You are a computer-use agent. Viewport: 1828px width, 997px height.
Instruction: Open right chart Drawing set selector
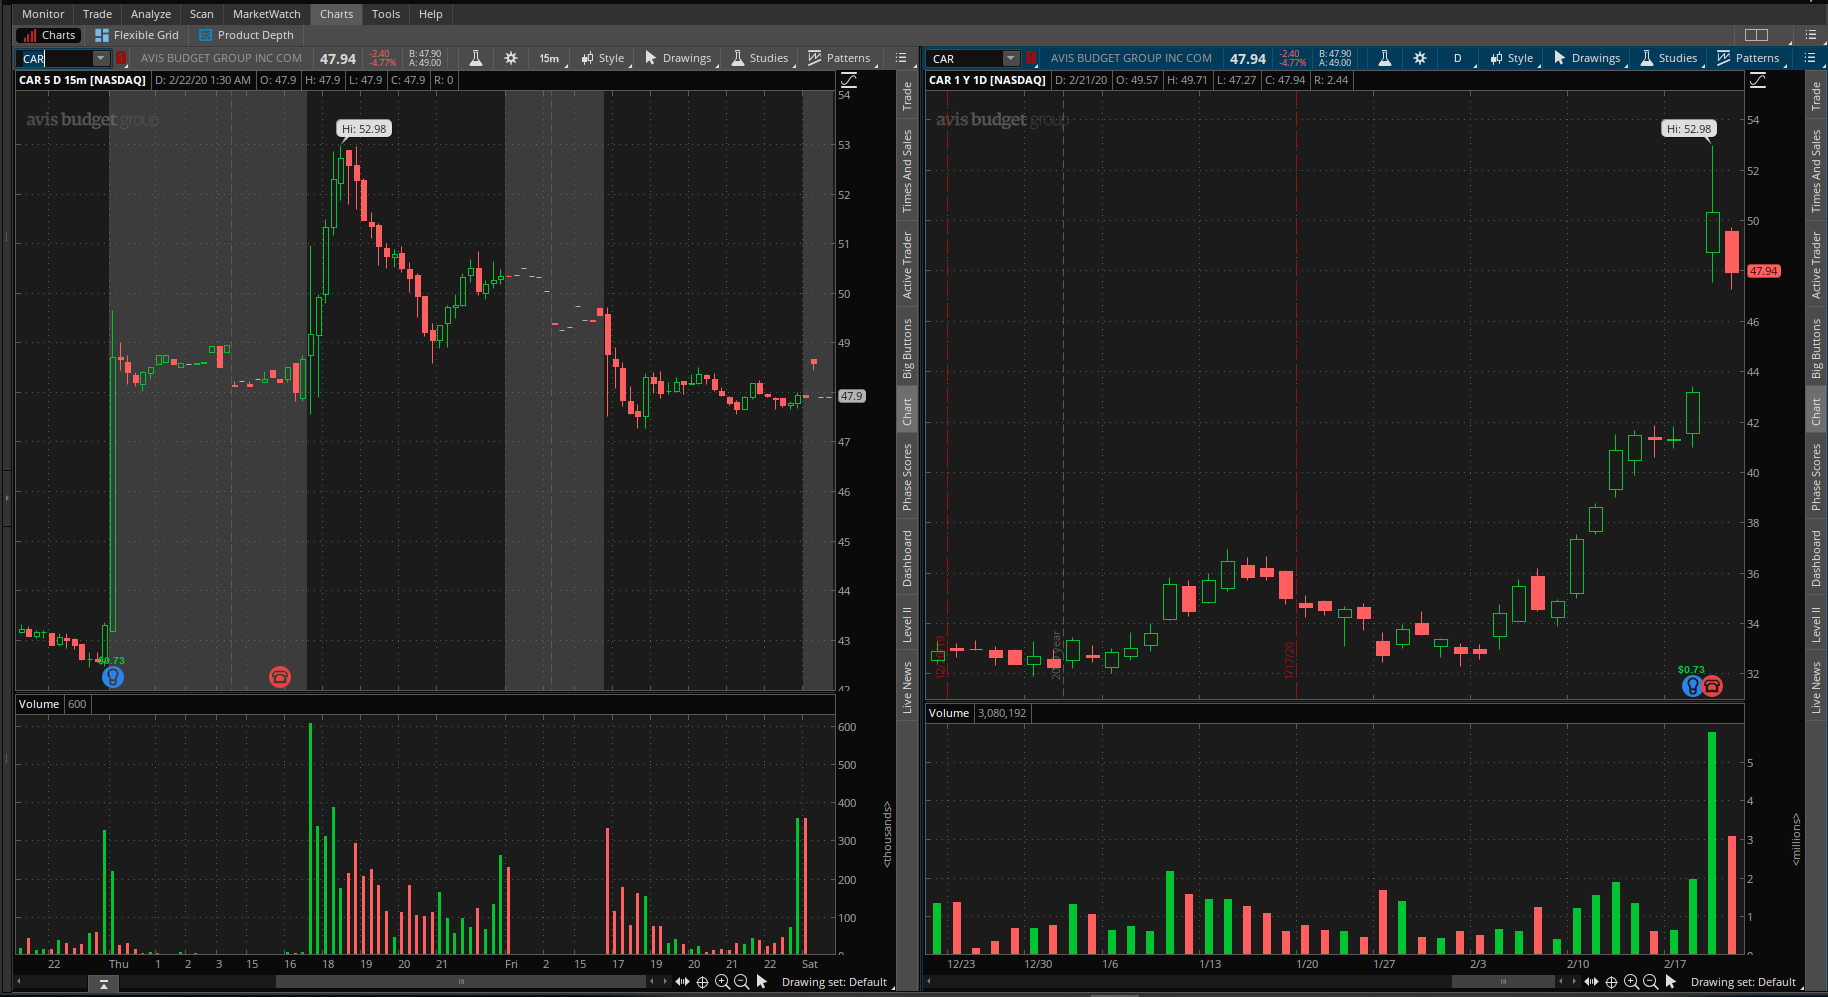pos(1745,982)
